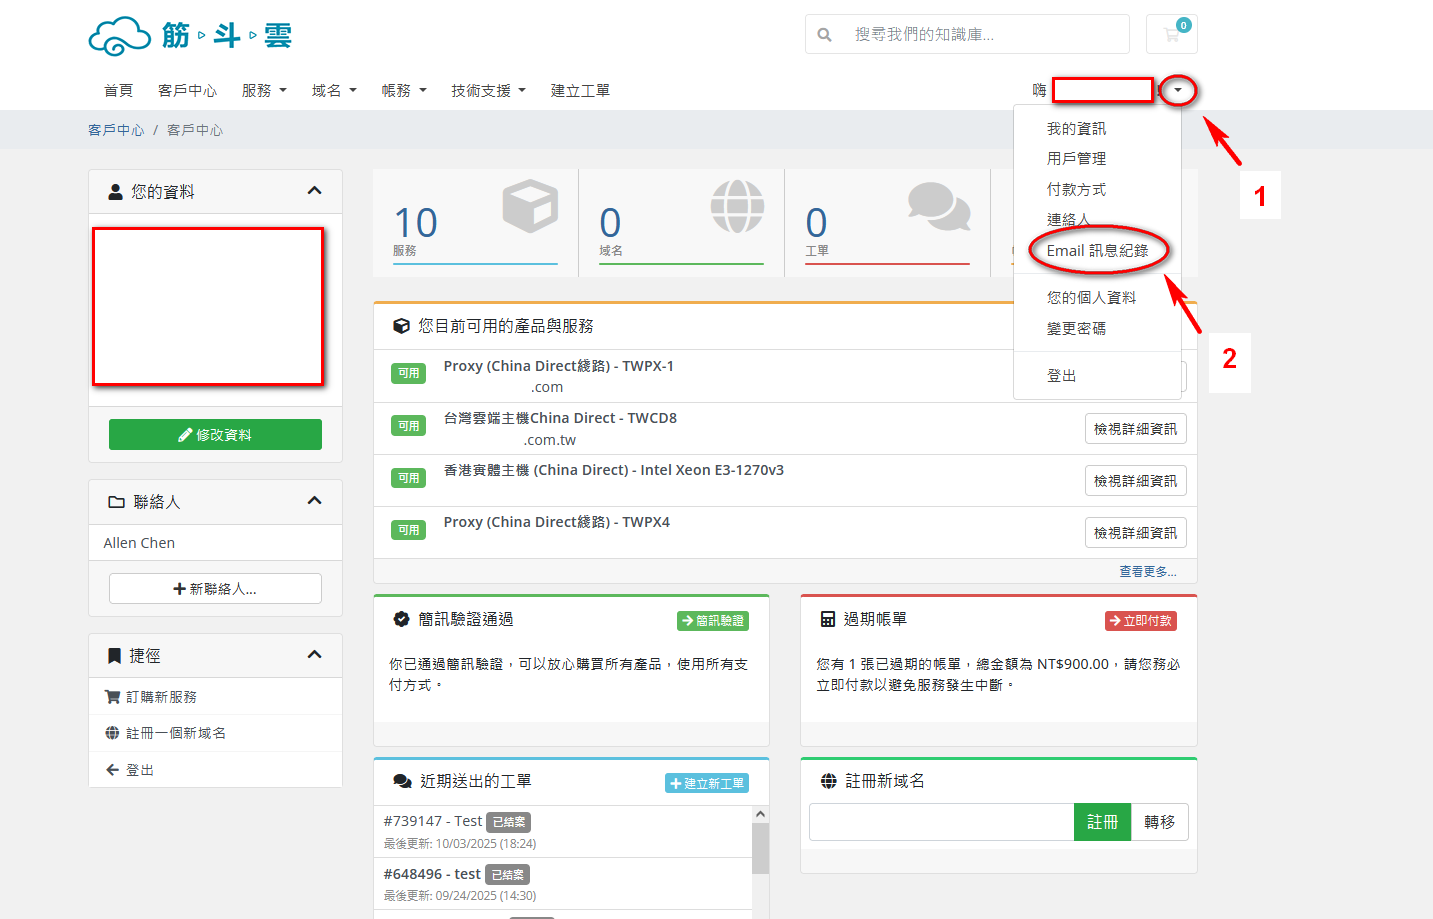1433x919 pixels.
Task: Click the shopping cart icon
Action: tap(1171, 35)
